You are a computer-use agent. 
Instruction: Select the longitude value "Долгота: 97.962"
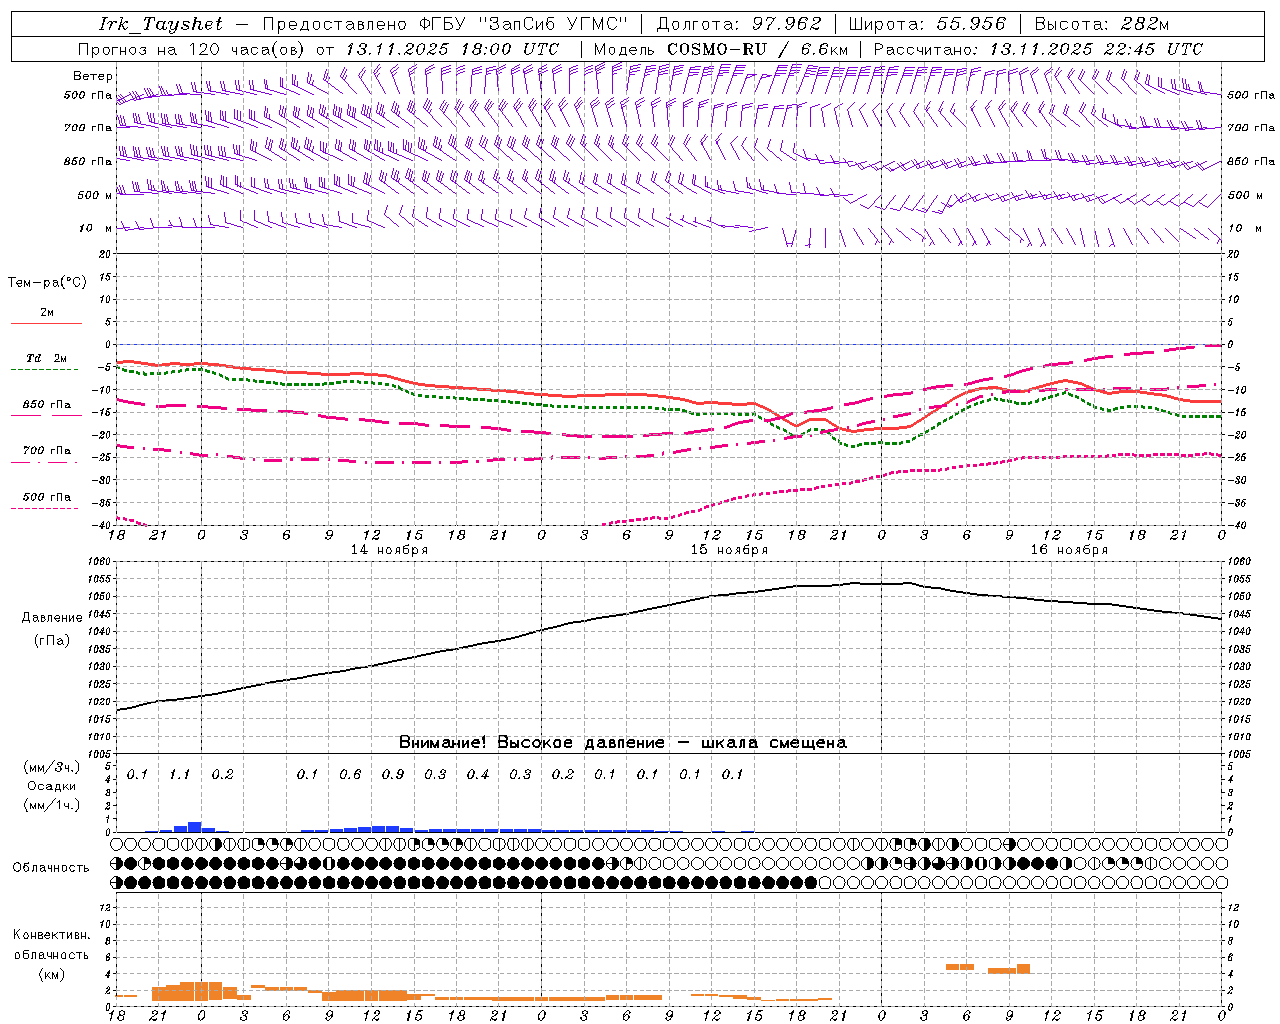tap(739, 24)
